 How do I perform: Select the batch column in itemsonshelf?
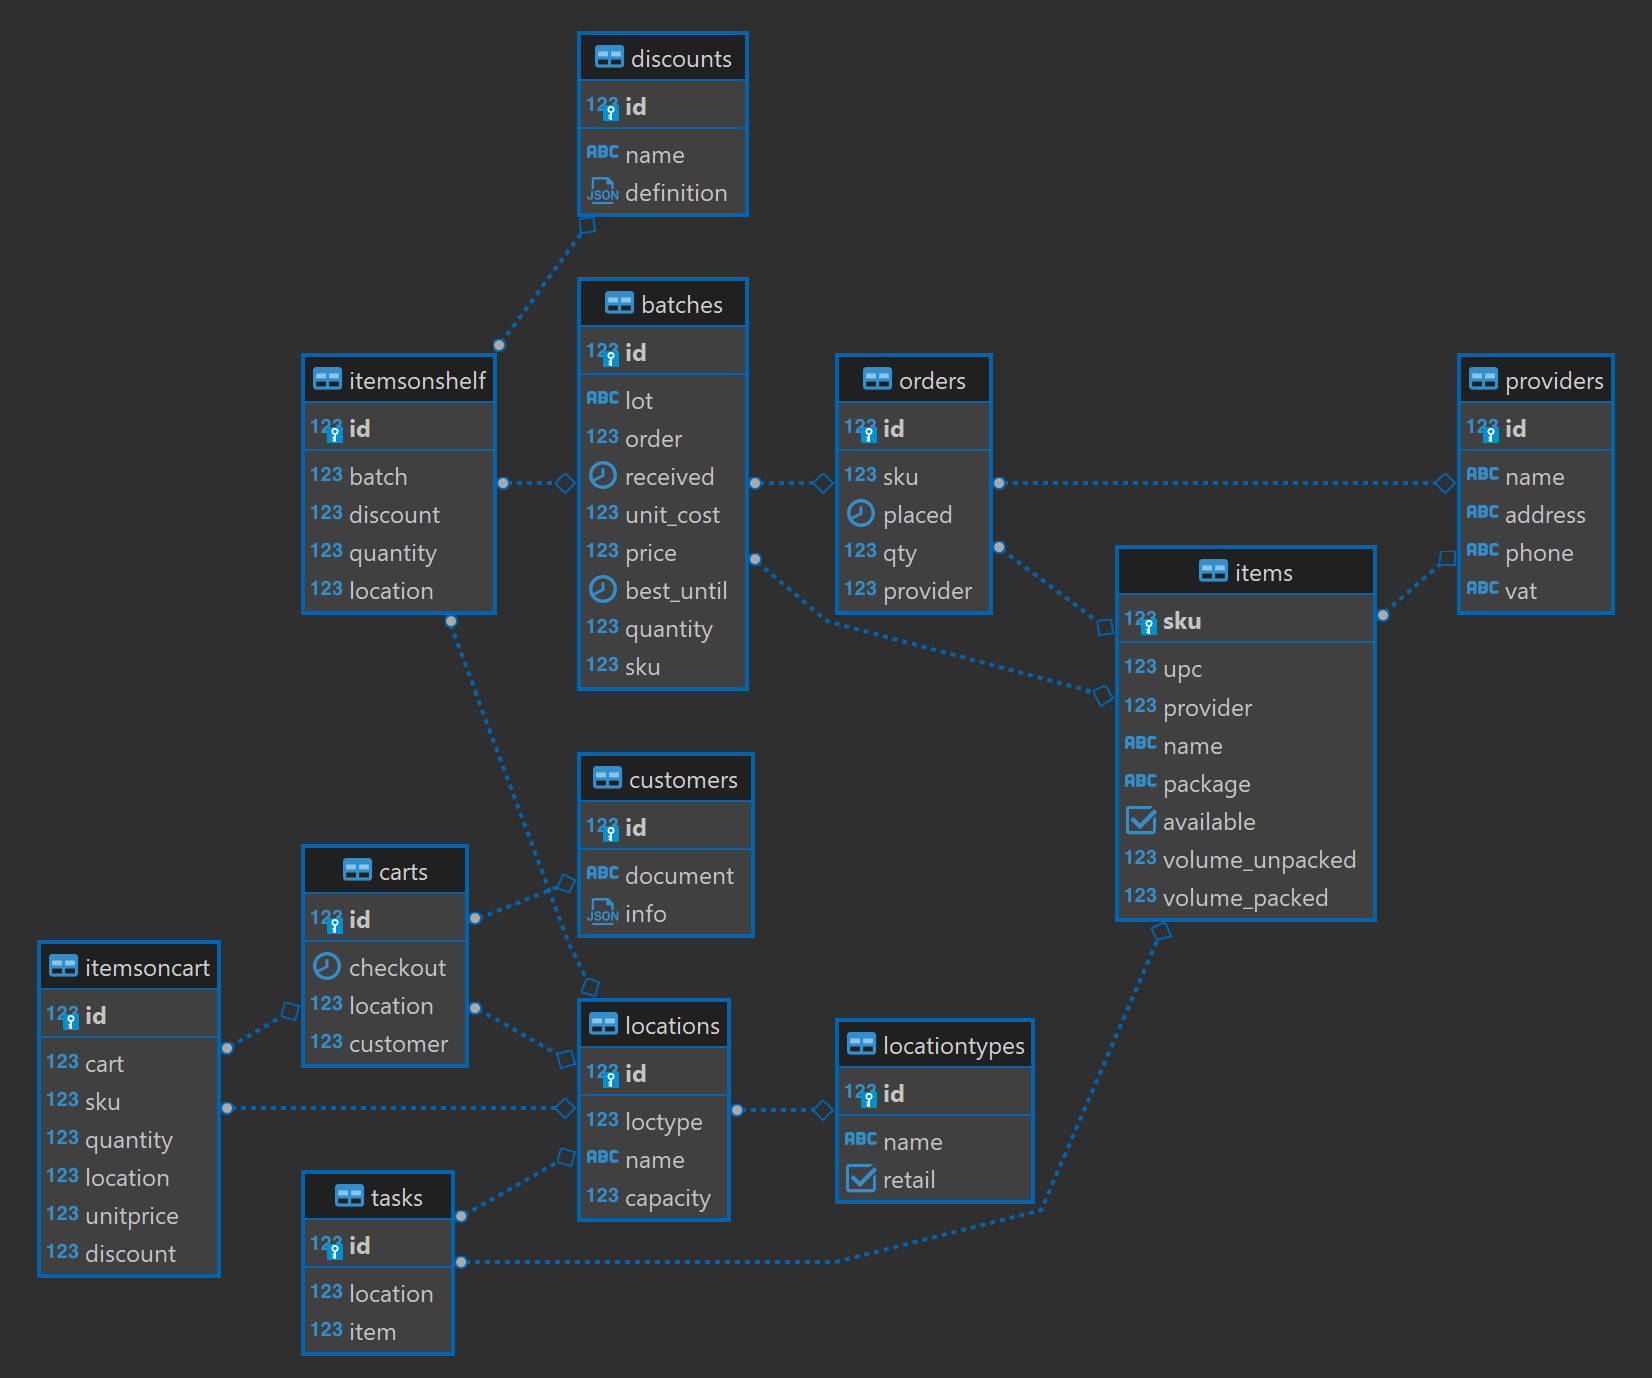[x=399, y=476]
